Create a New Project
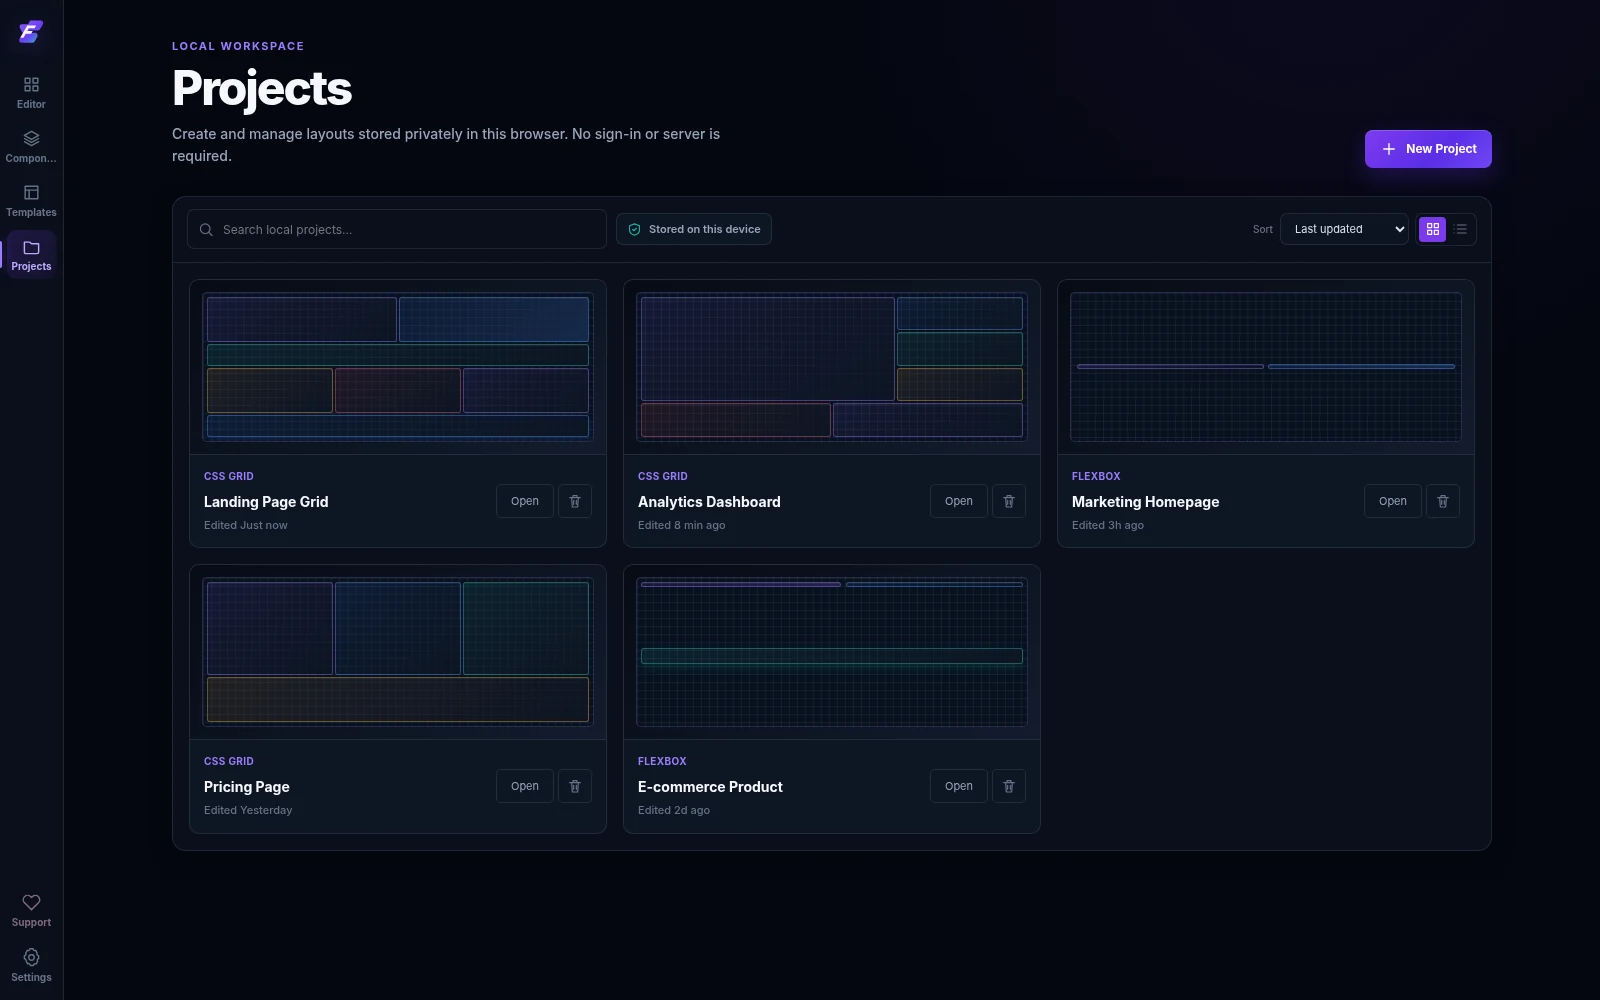Screen dimensions: 1600x1000 click(1428, 149)
